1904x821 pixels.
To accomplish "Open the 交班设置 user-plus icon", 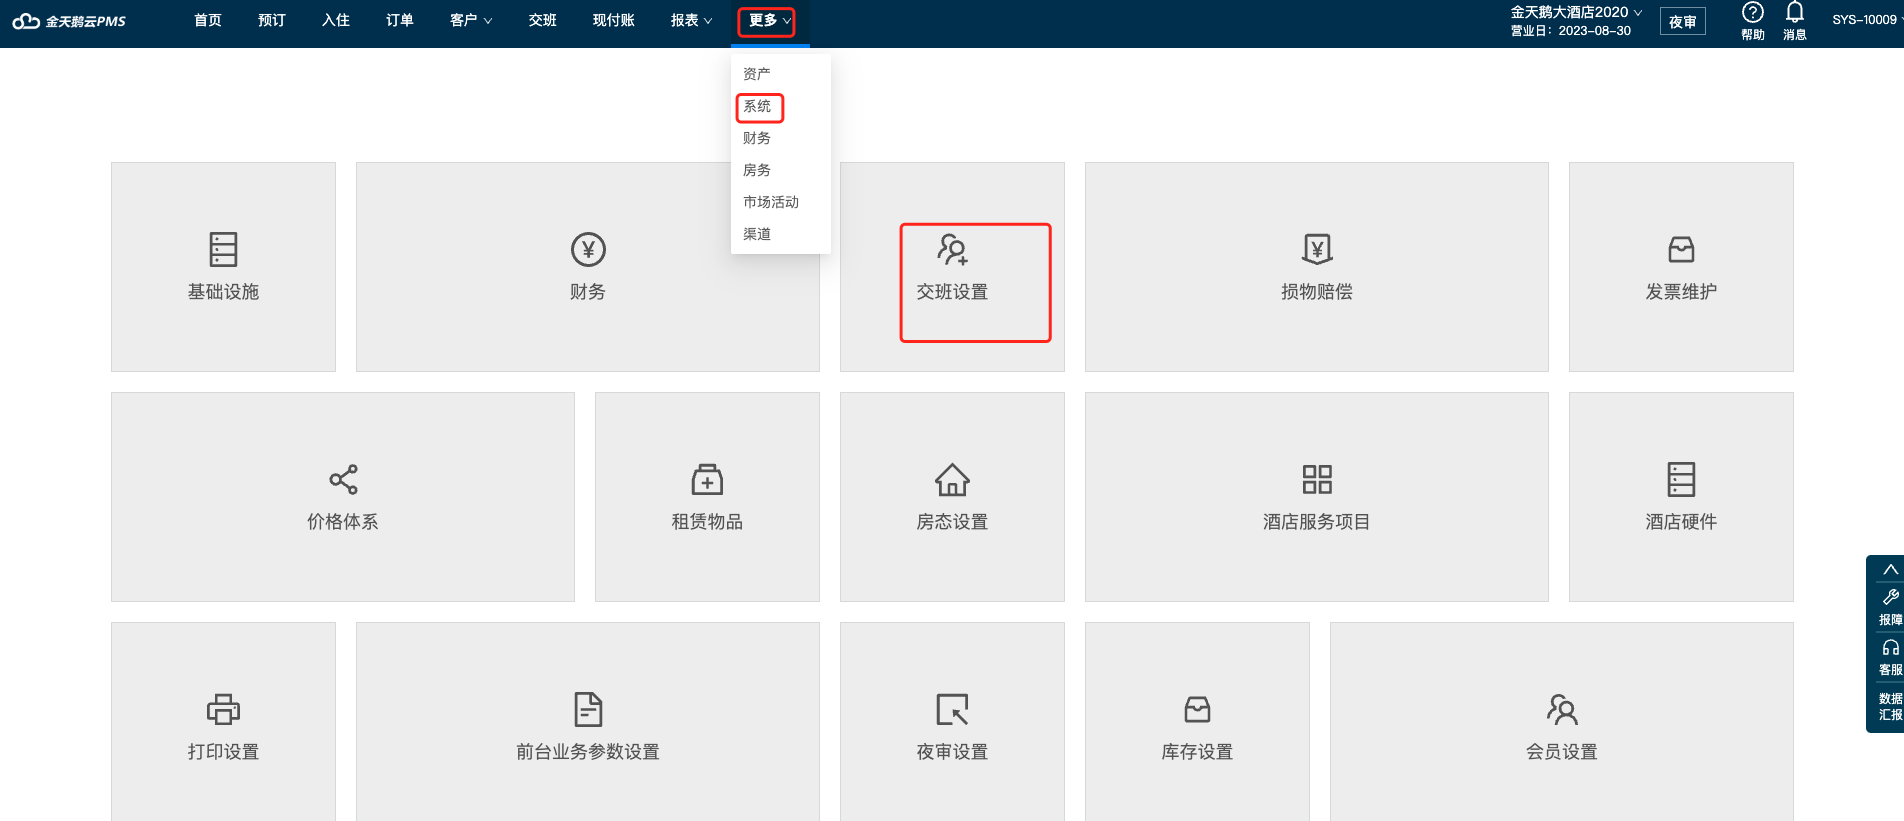I will tap(952, 249).
